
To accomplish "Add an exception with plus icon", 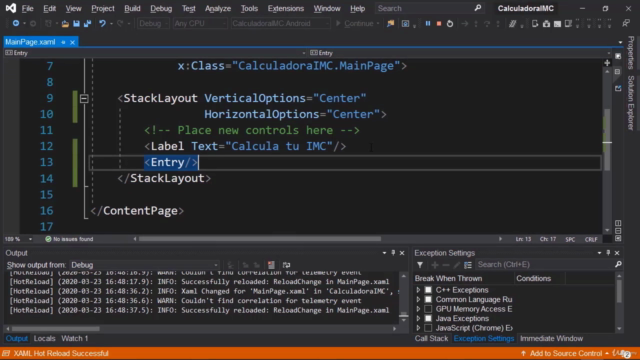I will pyautogui.click(x=435, y=265).
